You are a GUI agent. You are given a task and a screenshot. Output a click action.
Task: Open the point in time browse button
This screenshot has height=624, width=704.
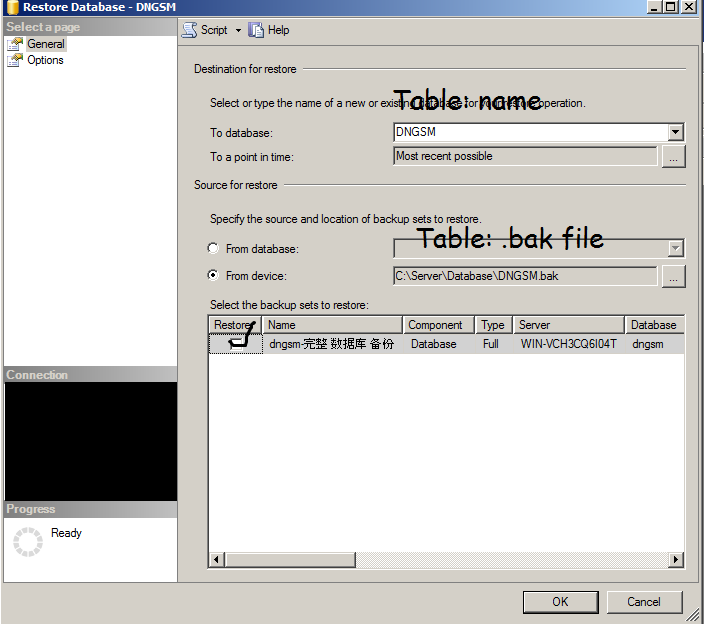click(673, 156)
